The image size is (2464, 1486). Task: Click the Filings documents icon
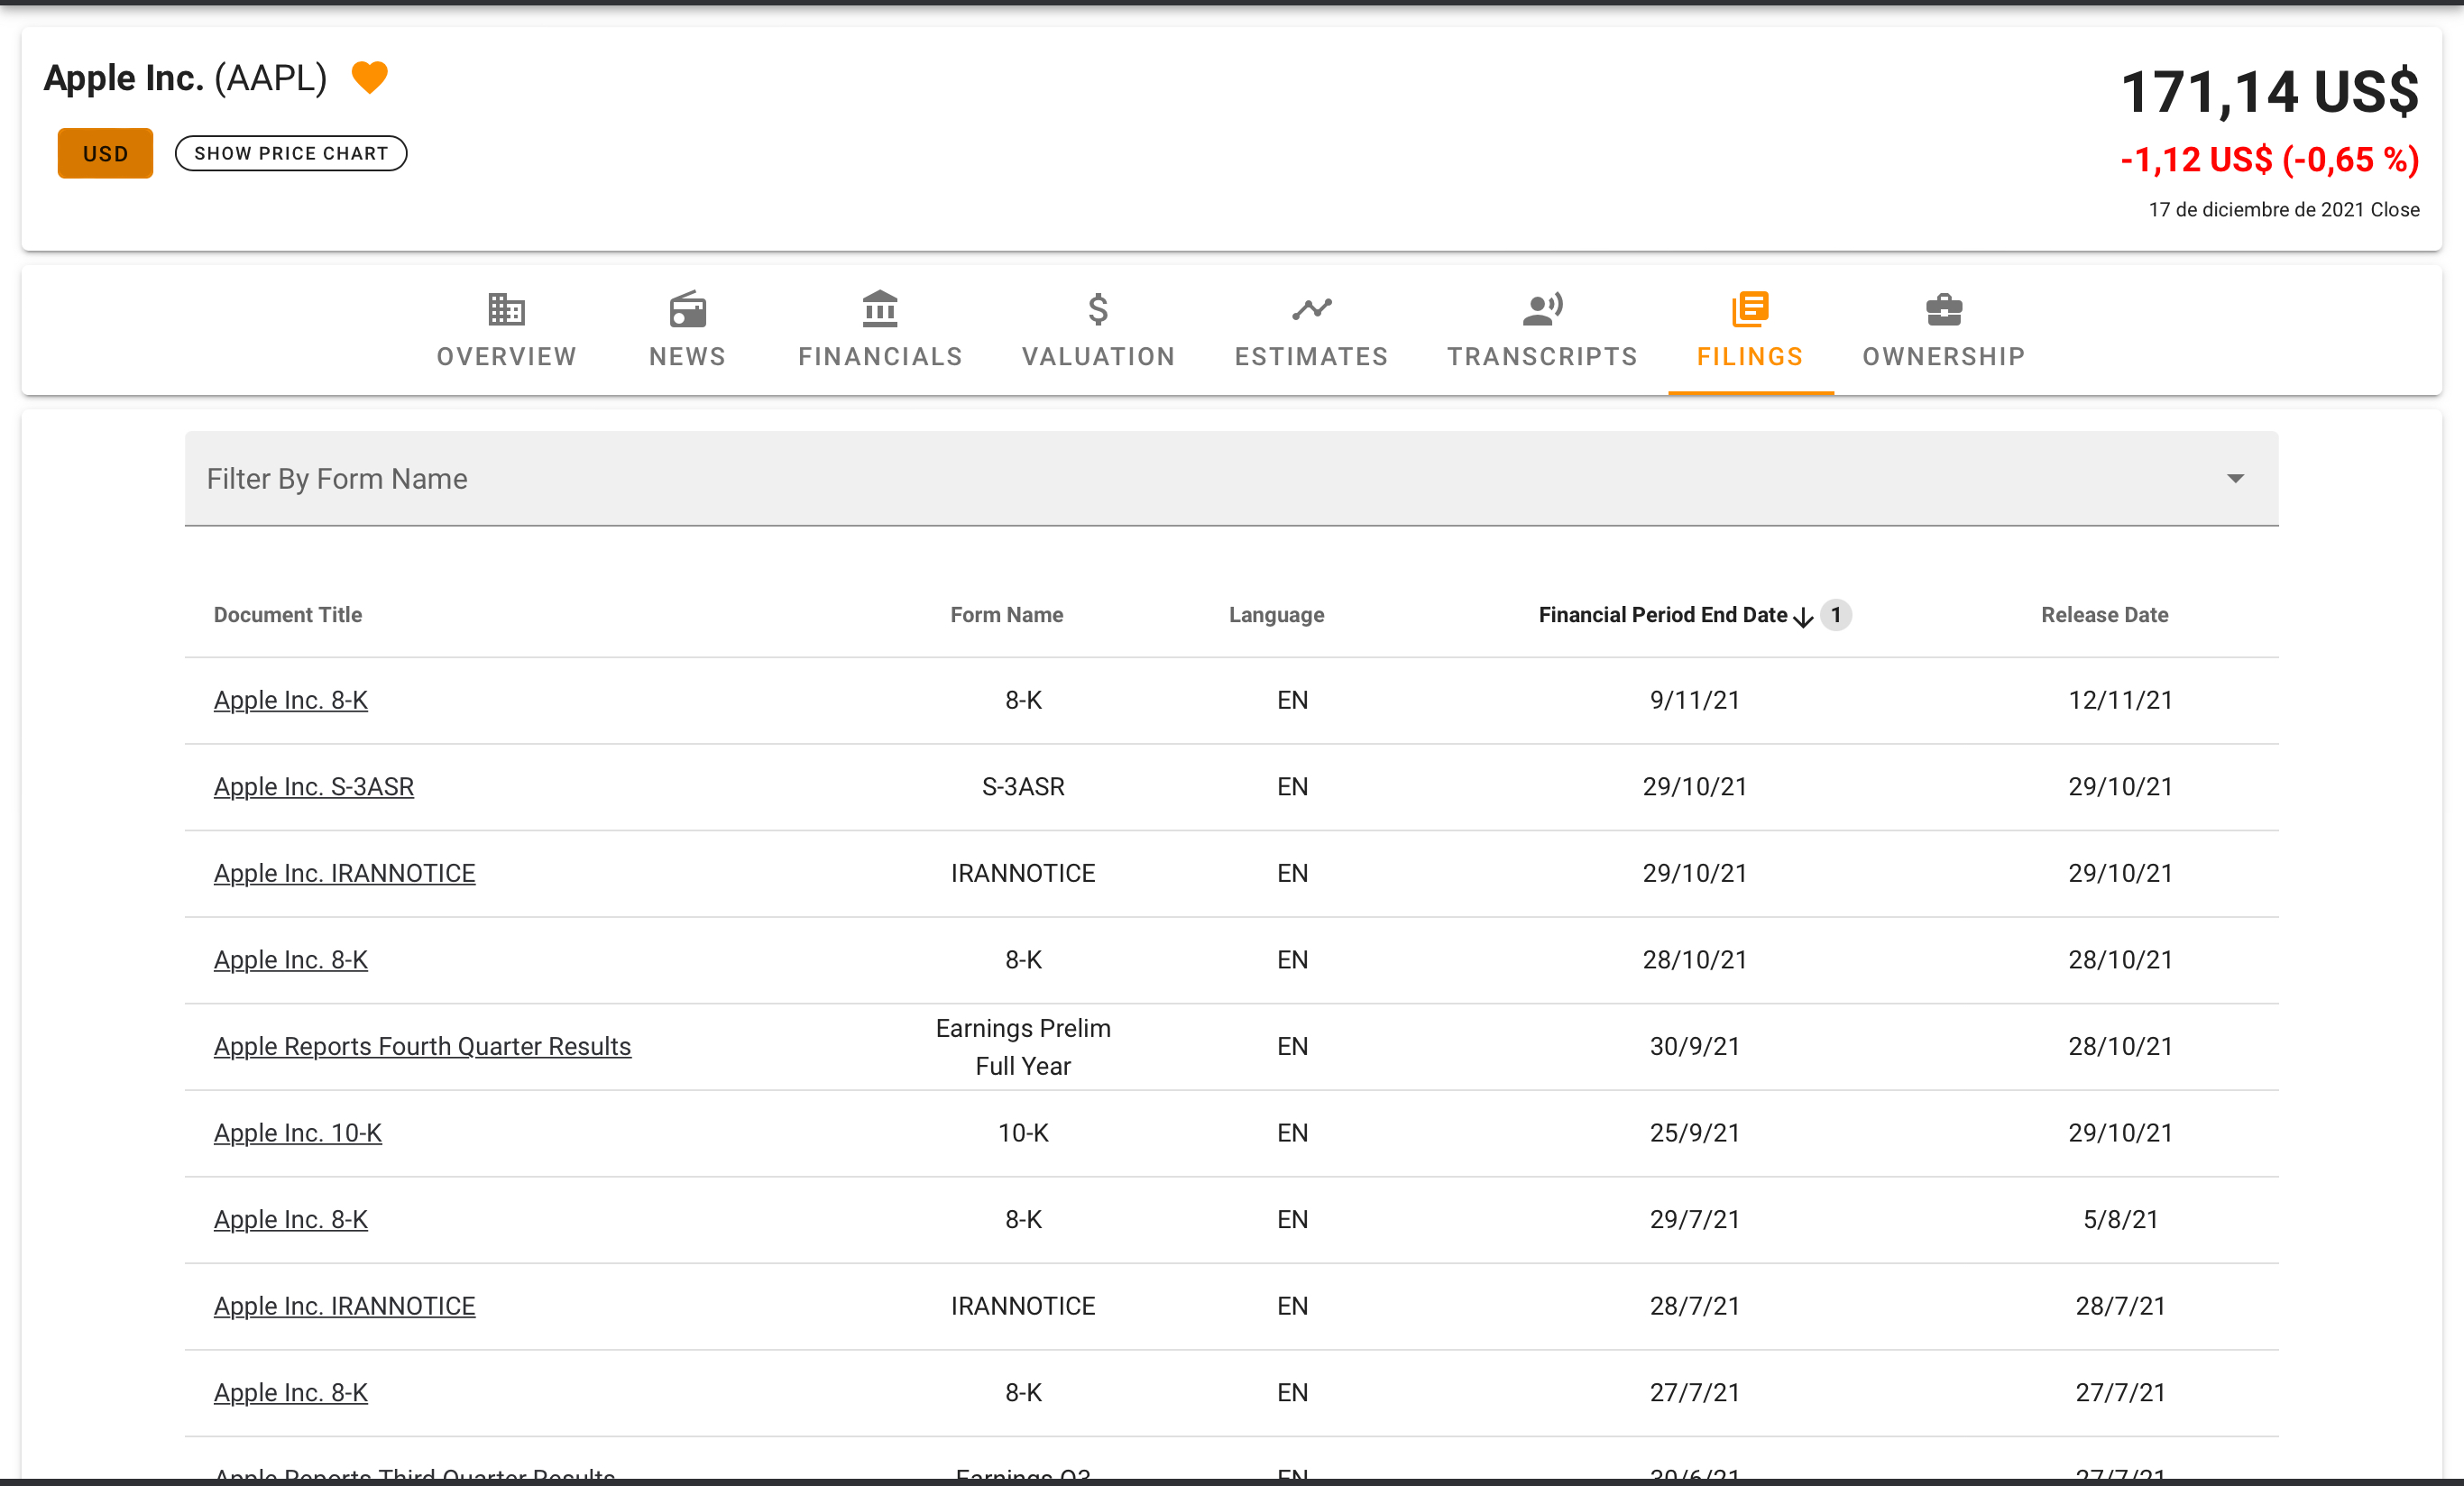tap(1750, 309)
